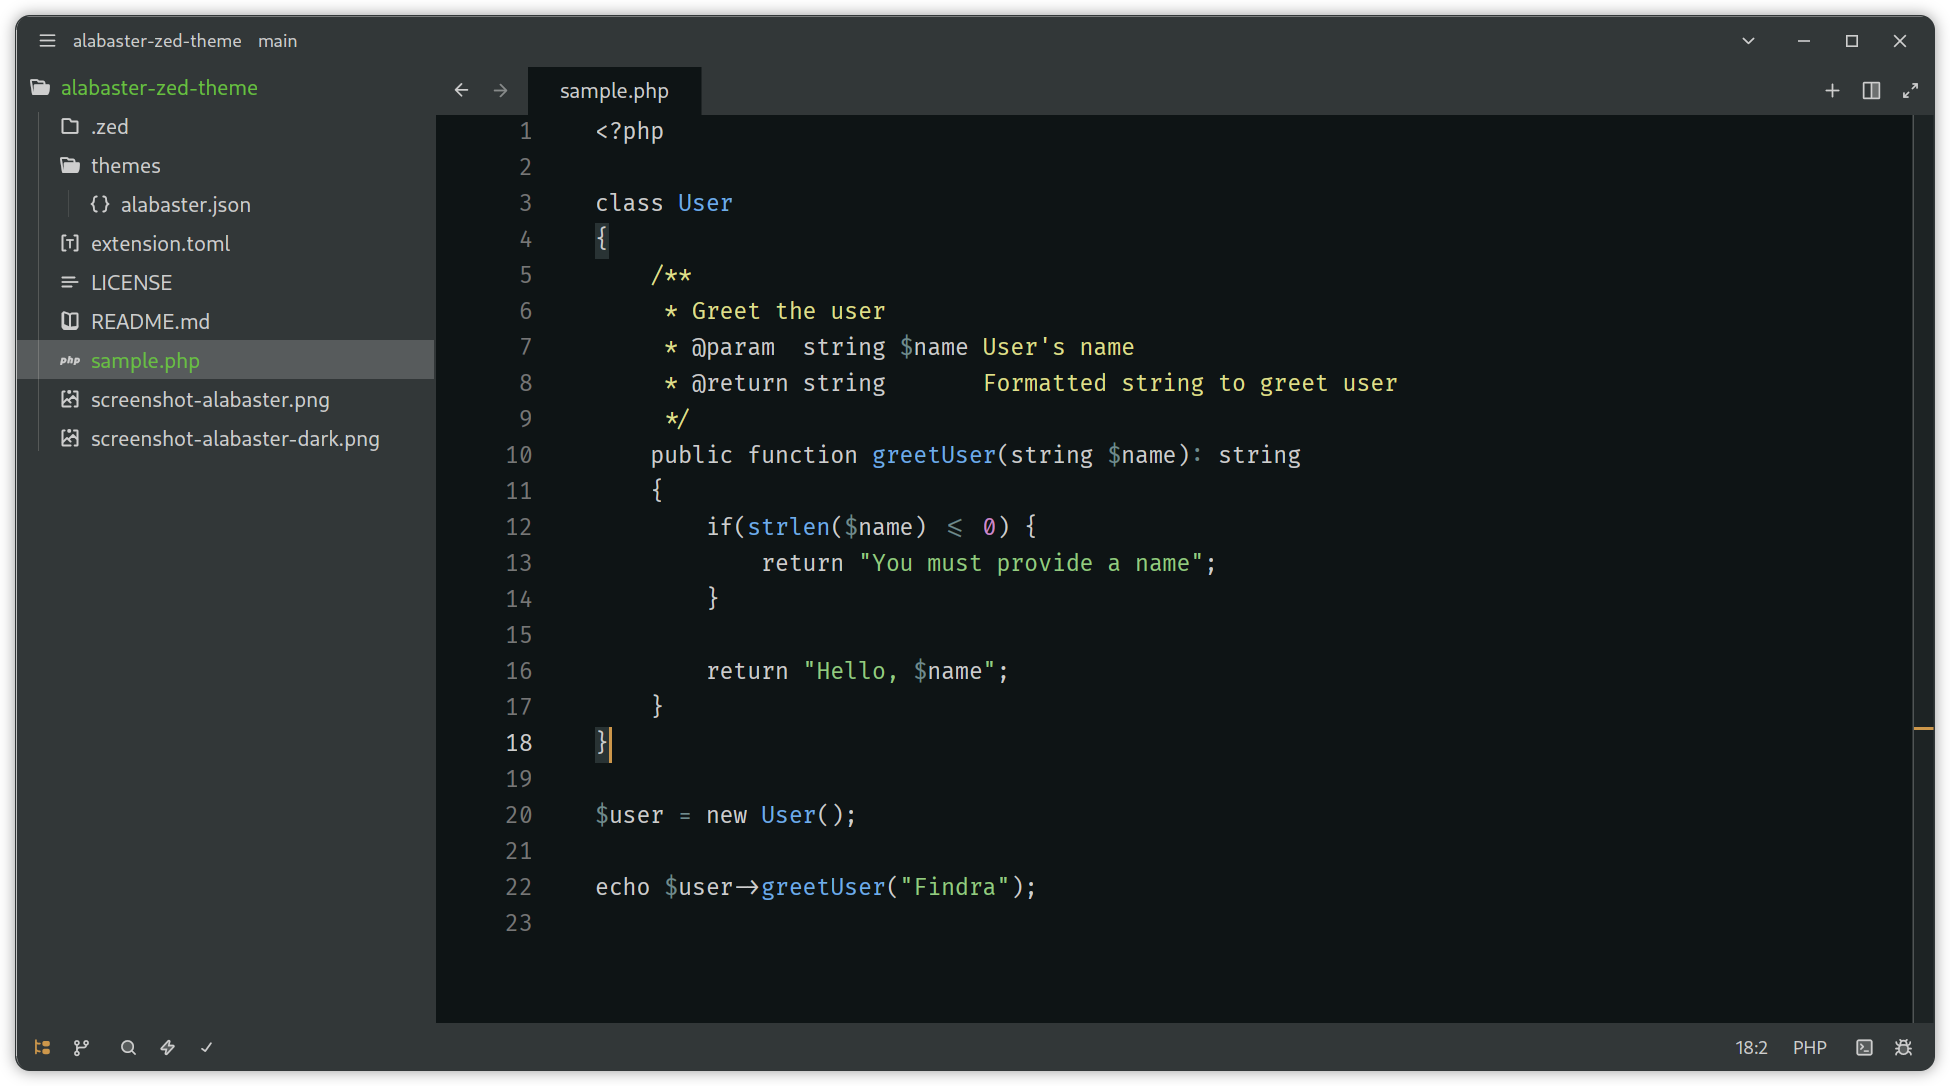Viewport: 1950px width, 1086px height.
Task: Split the editor pane
Action: pyautogui.click(x=1871, y=90)
